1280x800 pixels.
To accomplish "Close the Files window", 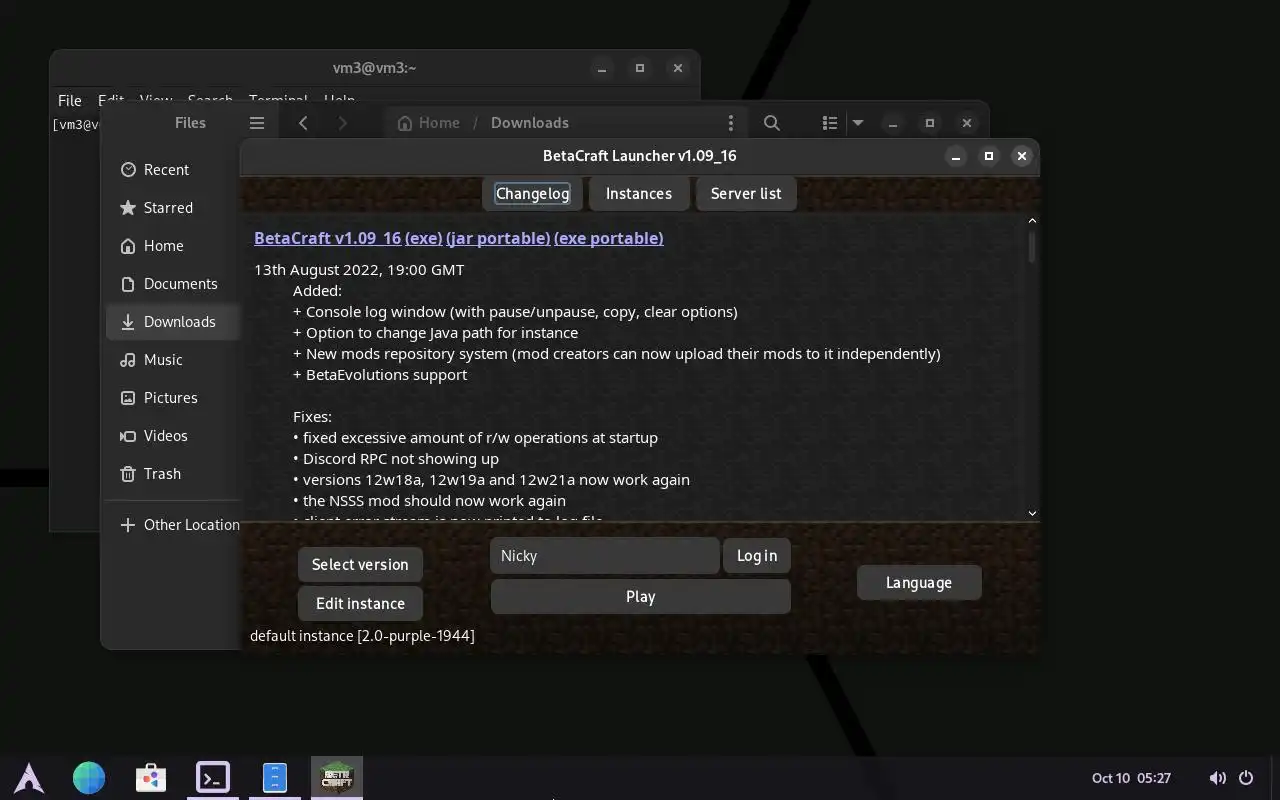I will (x=967, y=123).
